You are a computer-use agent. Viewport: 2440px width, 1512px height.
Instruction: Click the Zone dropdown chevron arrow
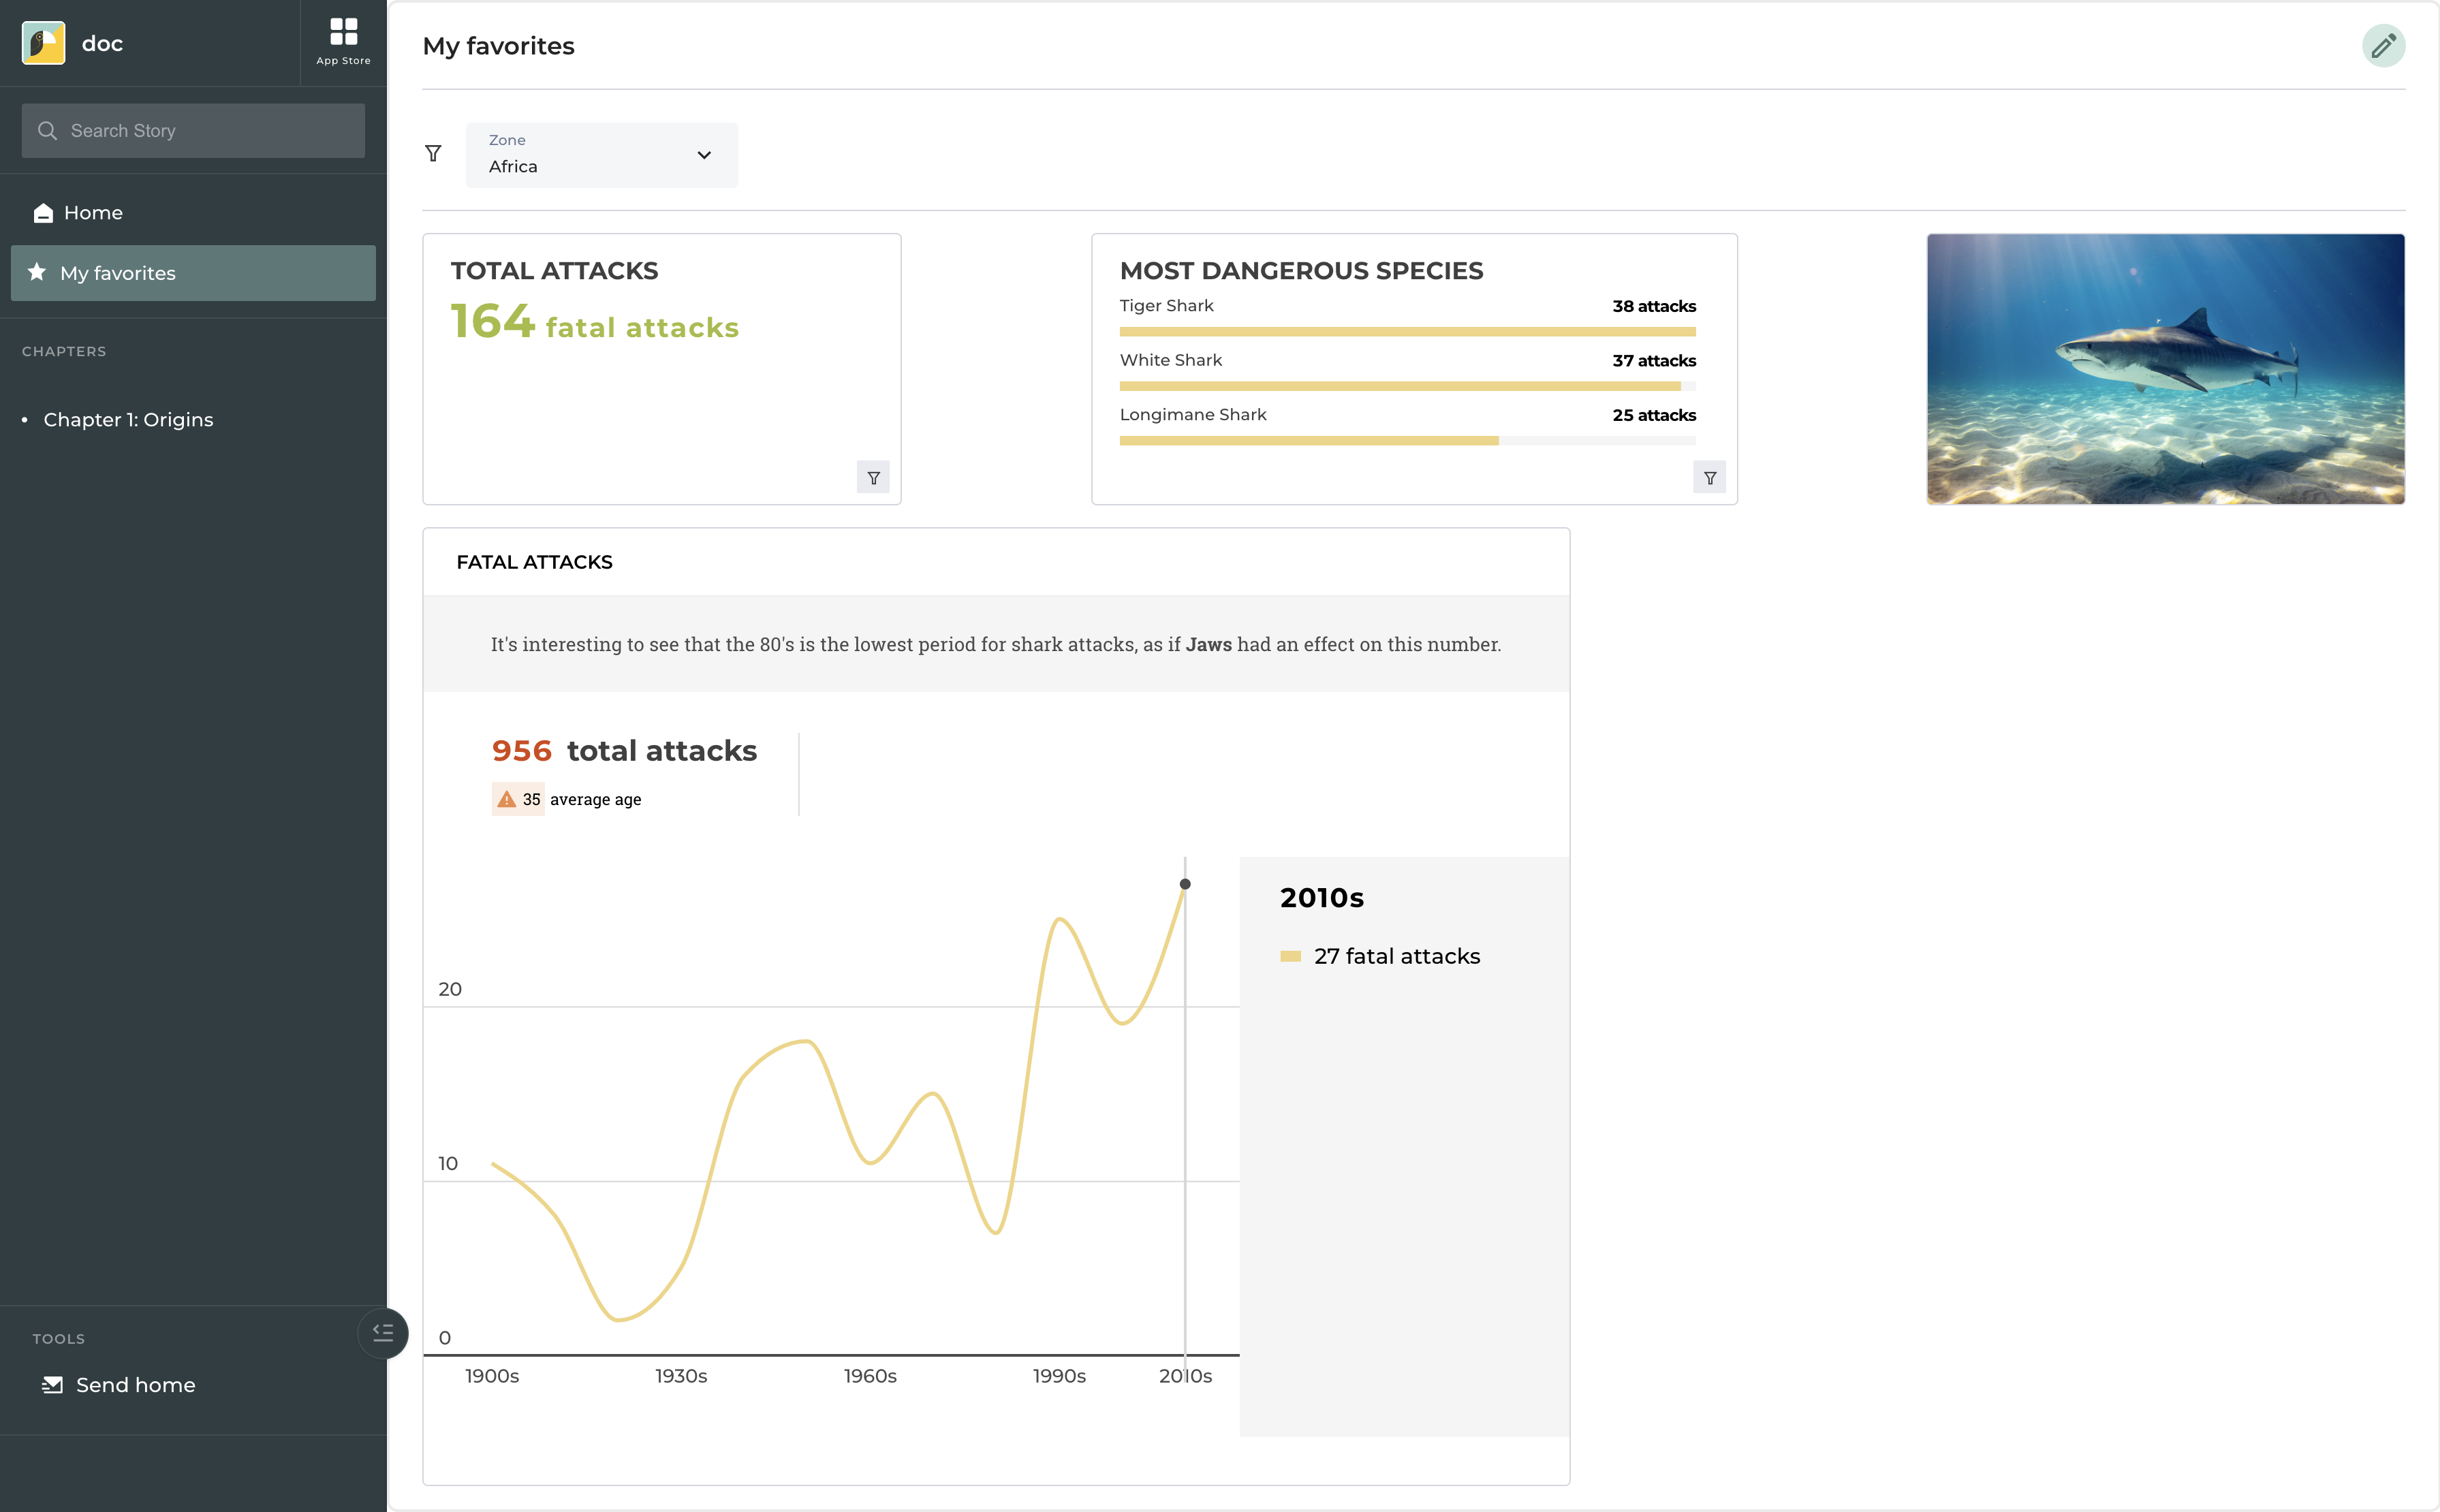[x=704, y=155]
